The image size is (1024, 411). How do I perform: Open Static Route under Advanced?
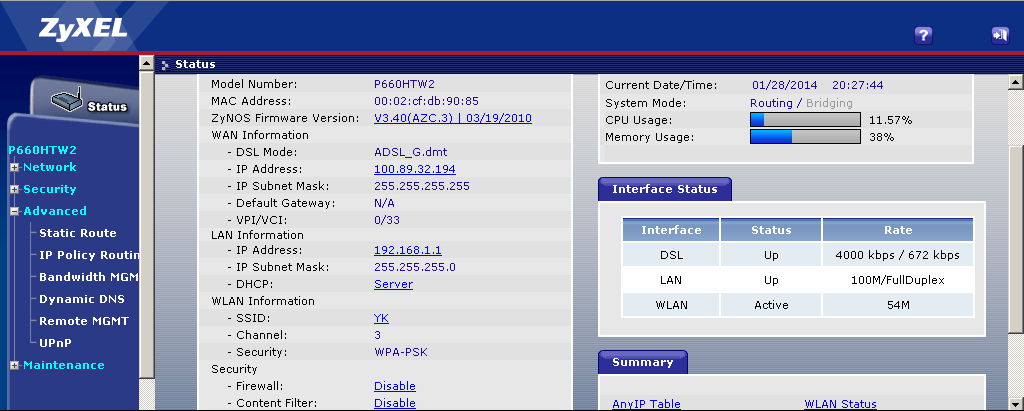78,233
